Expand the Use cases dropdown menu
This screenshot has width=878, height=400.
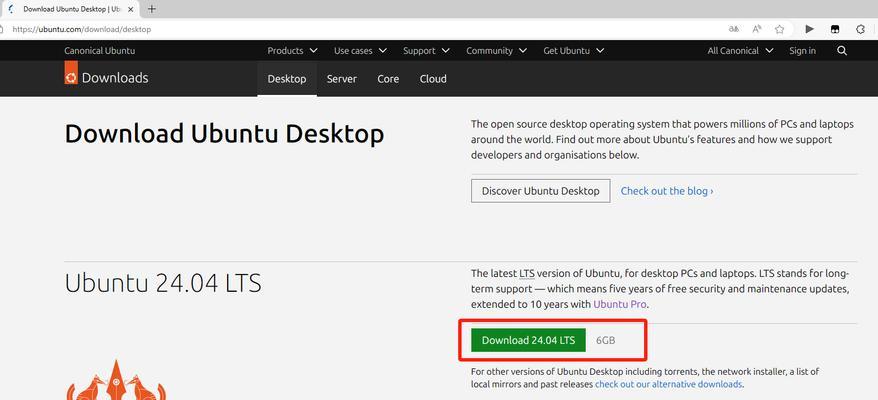[x=360, y=50]
